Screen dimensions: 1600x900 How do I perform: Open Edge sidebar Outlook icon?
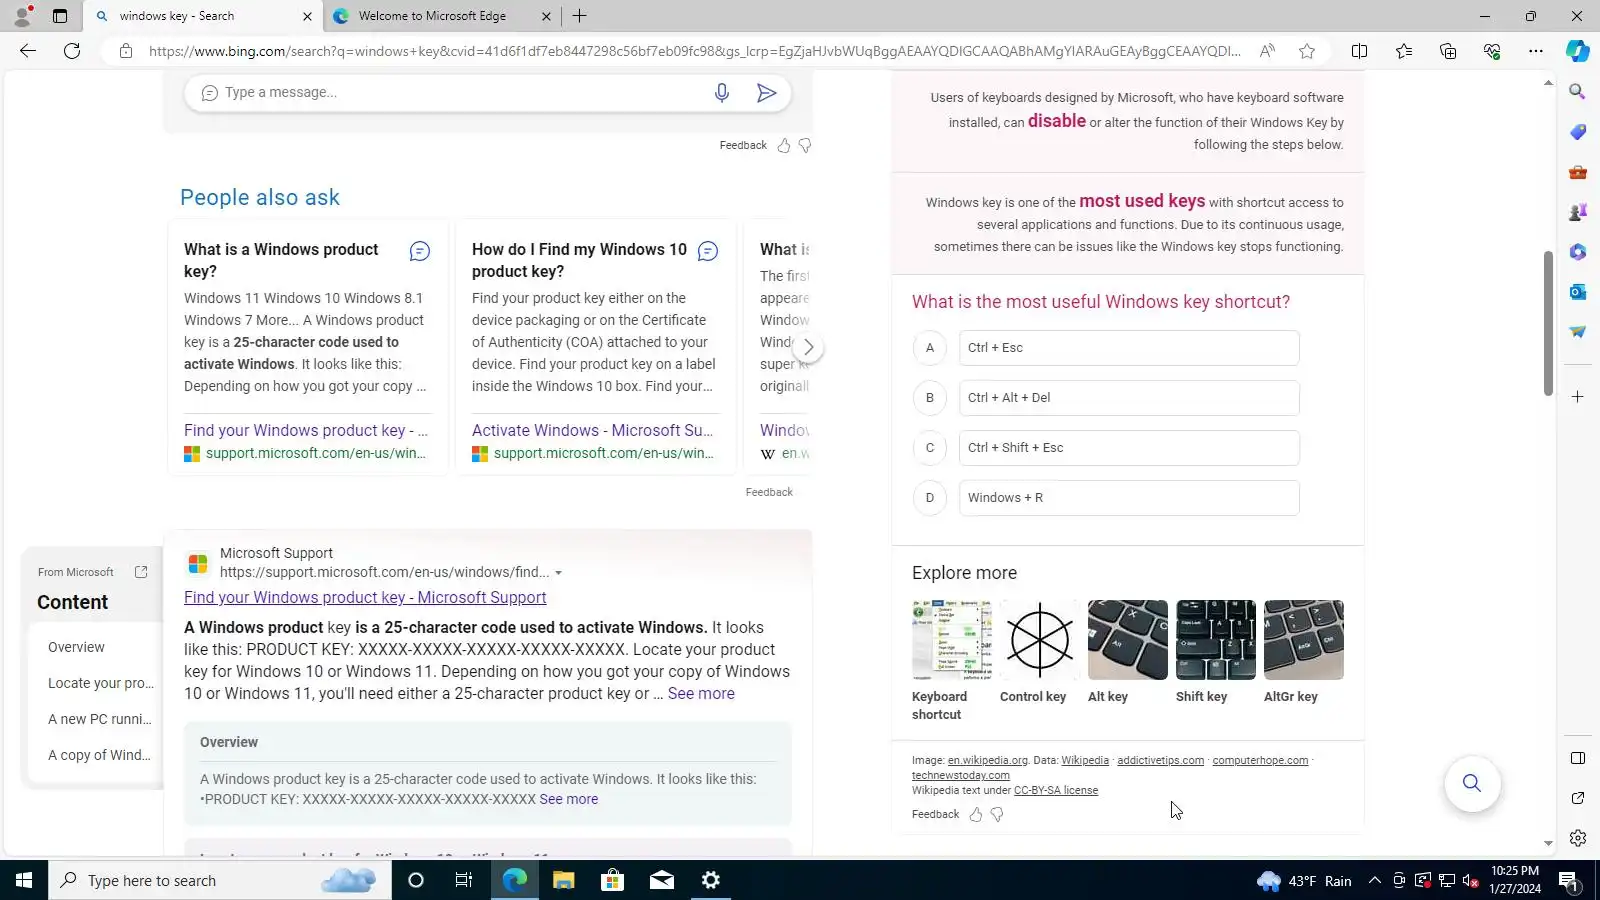[1578, 292]
